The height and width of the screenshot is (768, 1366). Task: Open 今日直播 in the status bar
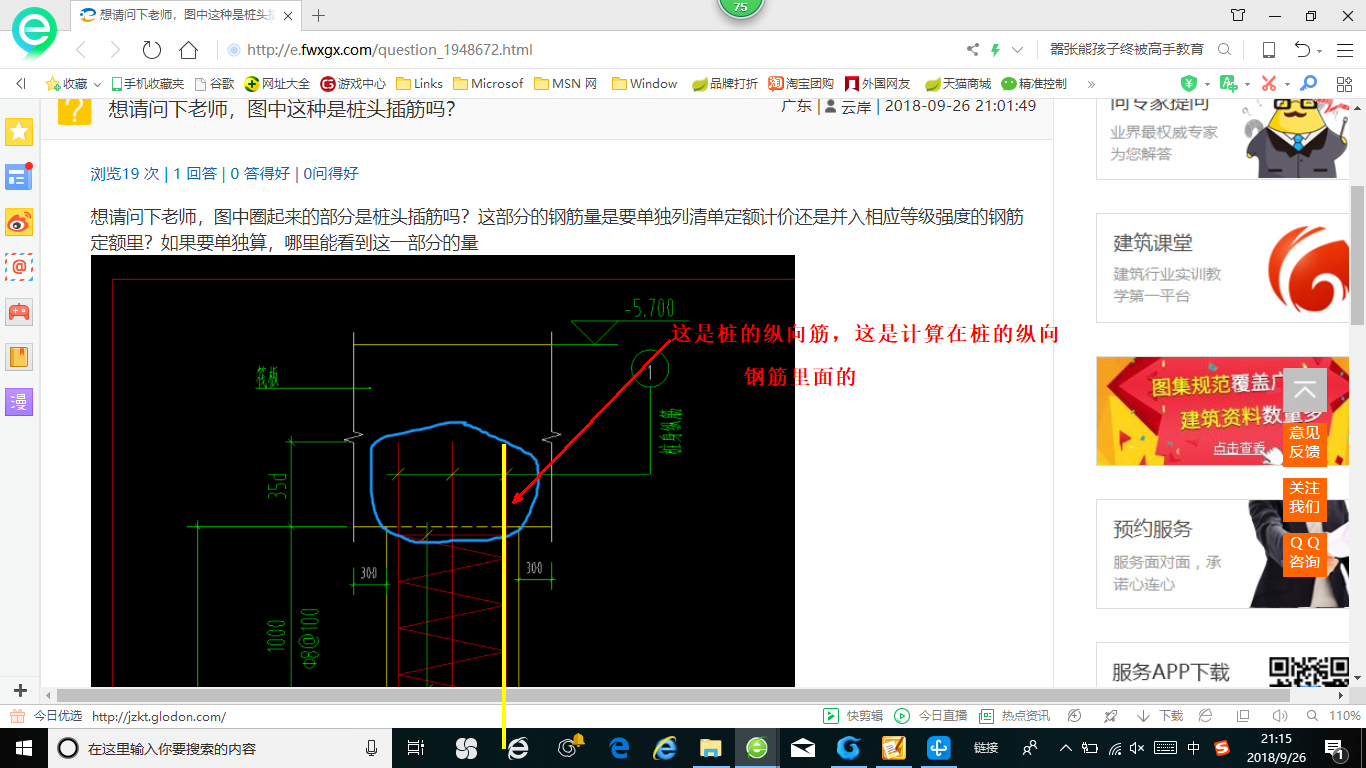pos(930,716)
